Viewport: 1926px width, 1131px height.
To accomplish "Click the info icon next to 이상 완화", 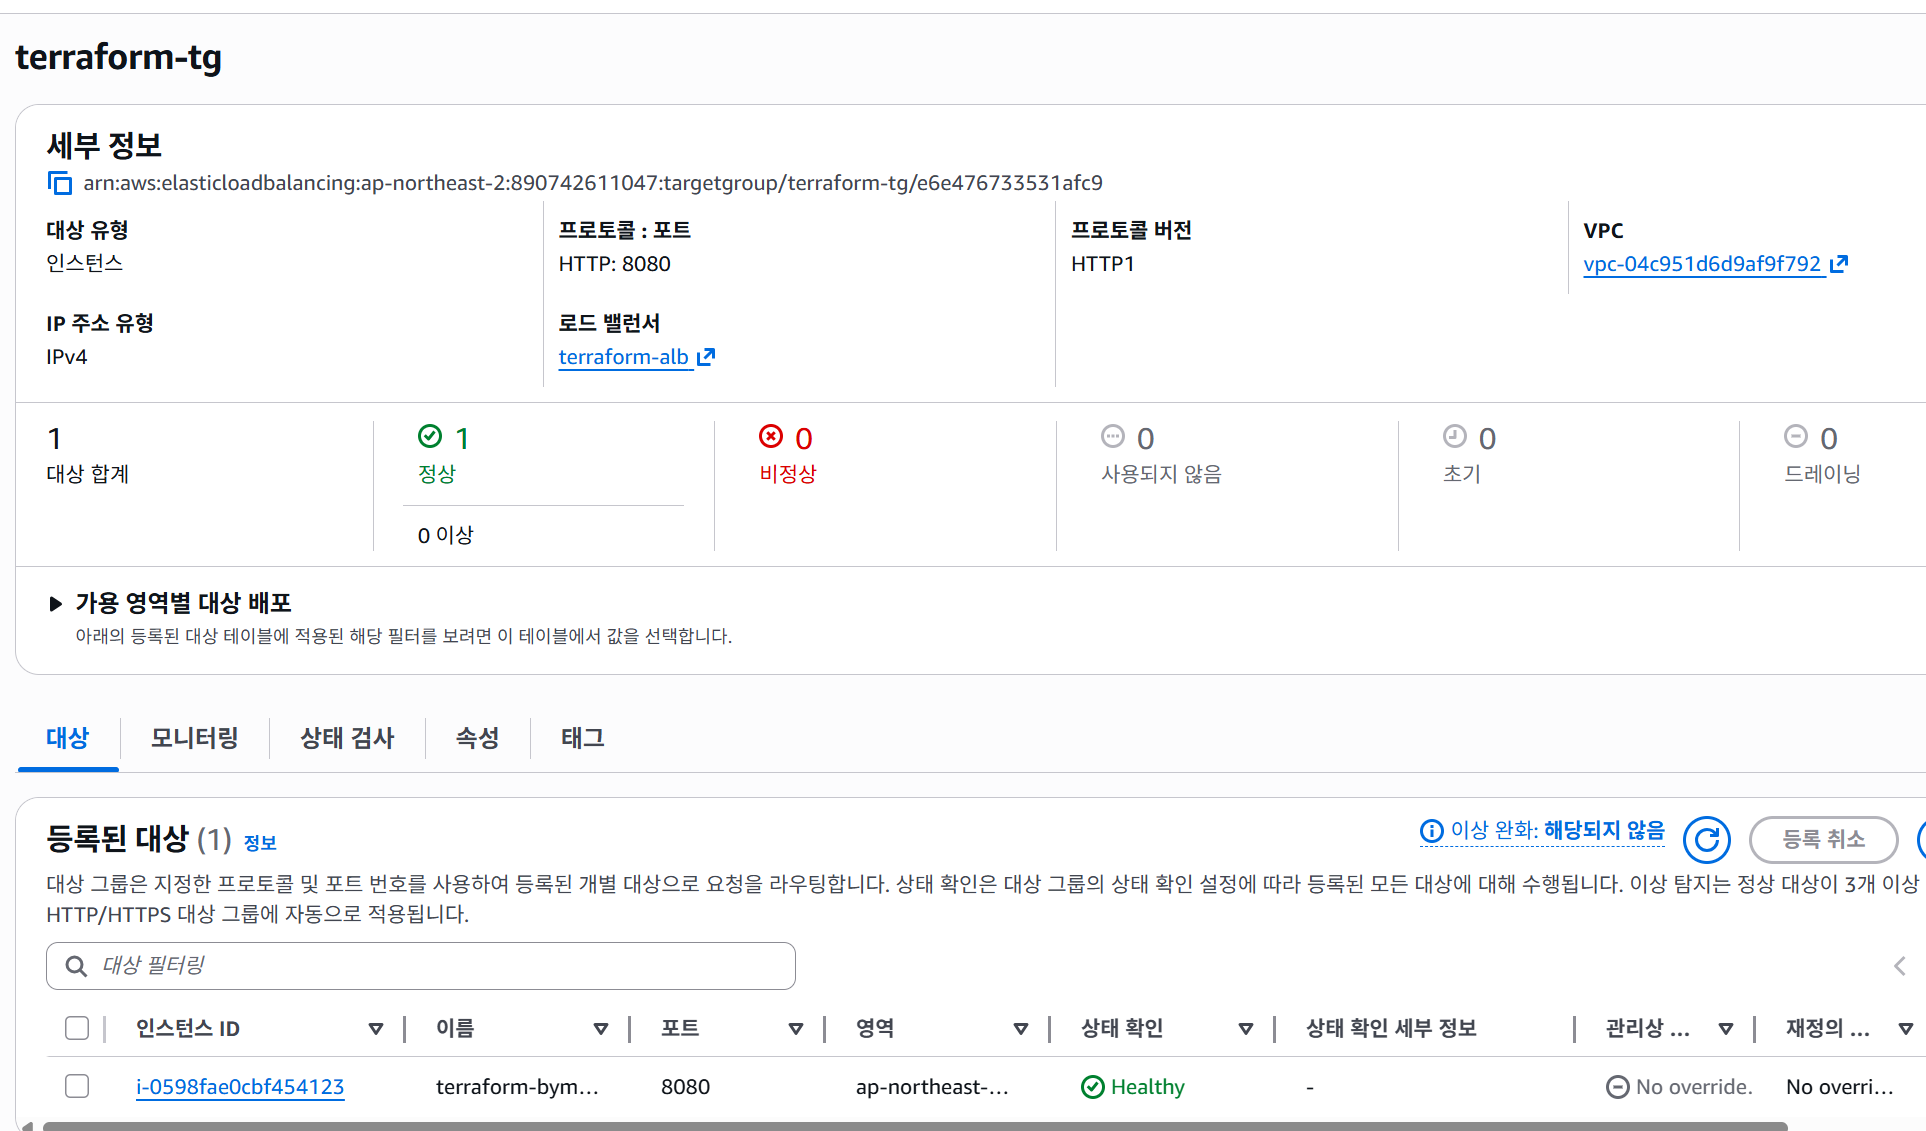I will pyautogui.click(x=1431, y=831).
